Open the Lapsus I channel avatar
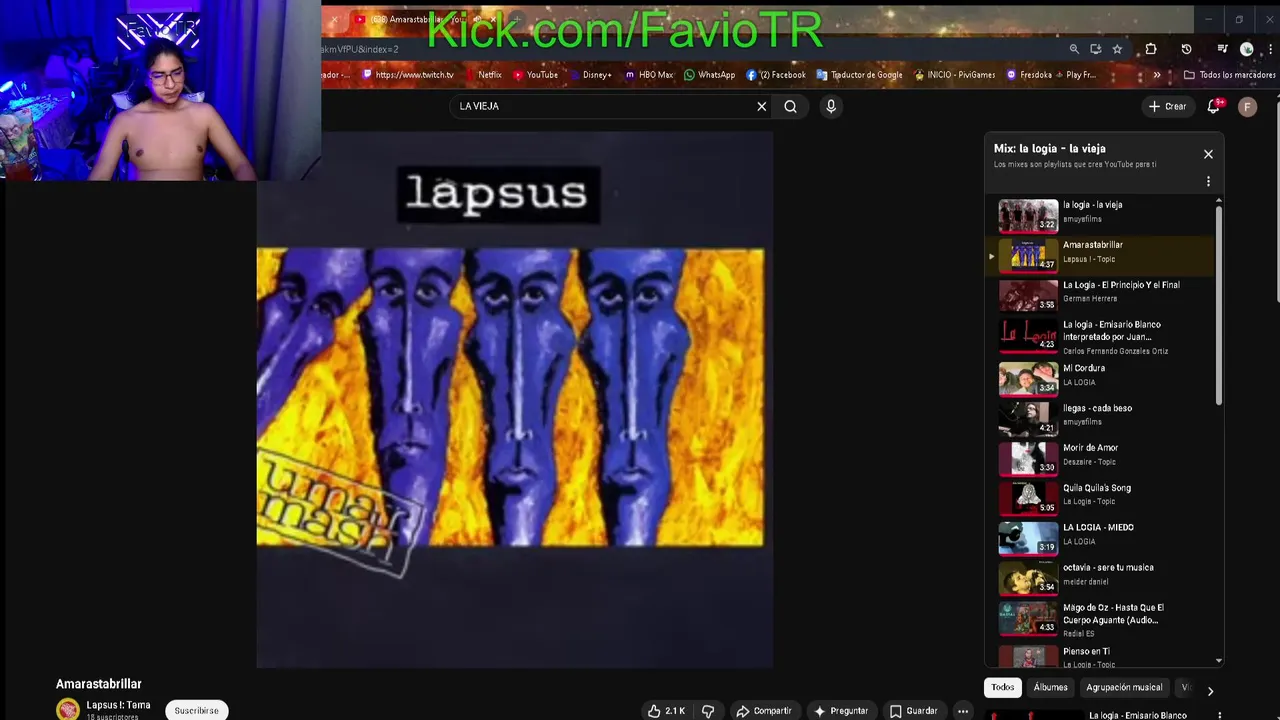Viewport: 1280px width, 720px height. click(x=67, y=710)
